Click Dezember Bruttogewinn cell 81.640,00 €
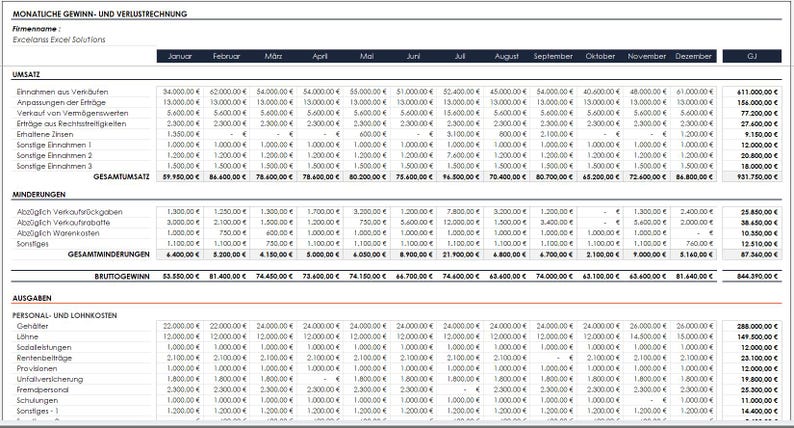The image size is (794, 428). [x=693, y=277]
